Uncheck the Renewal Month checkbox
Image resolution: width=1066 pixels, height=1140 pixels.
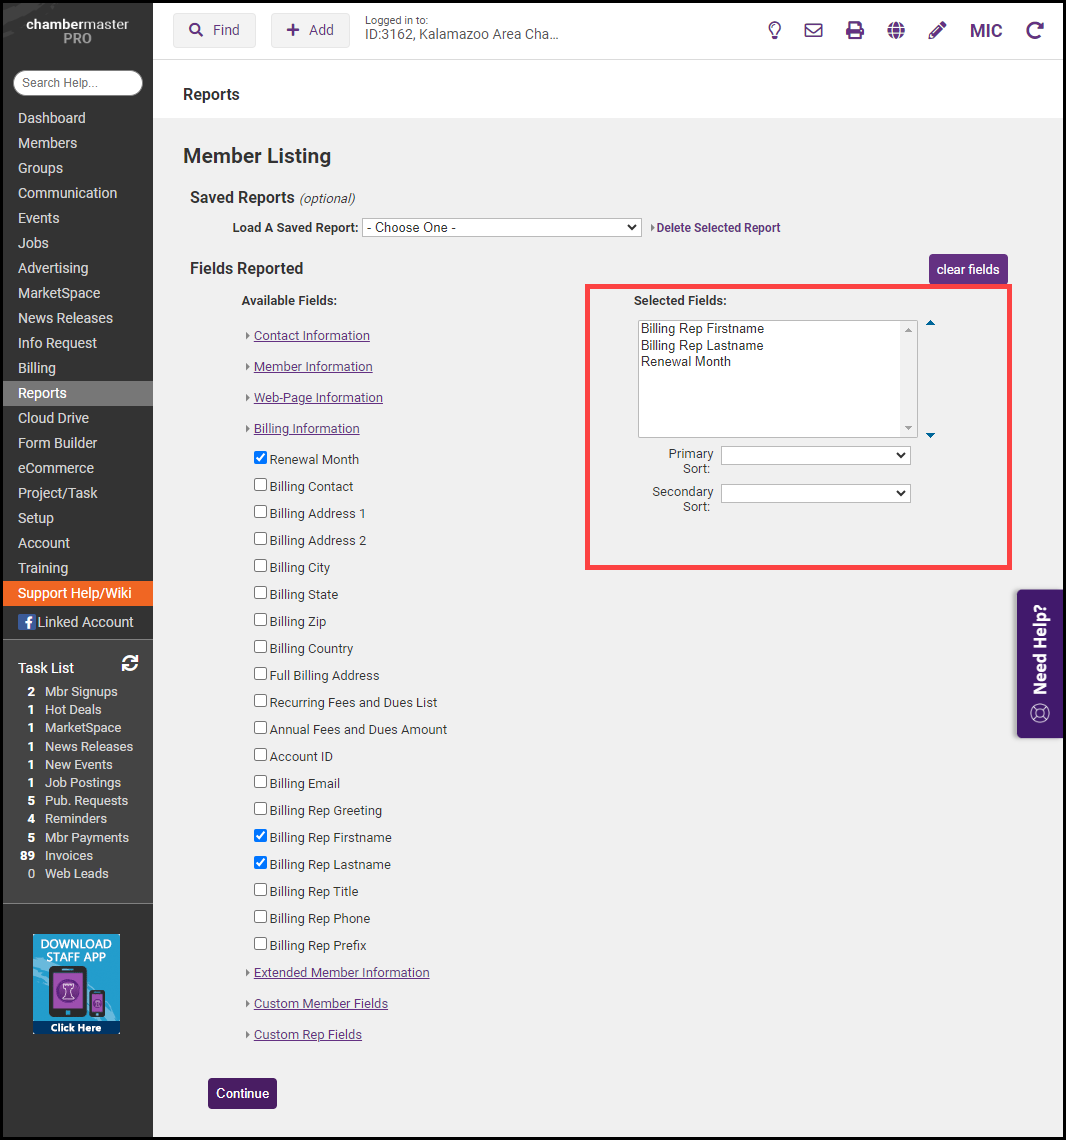click(261, 458)
